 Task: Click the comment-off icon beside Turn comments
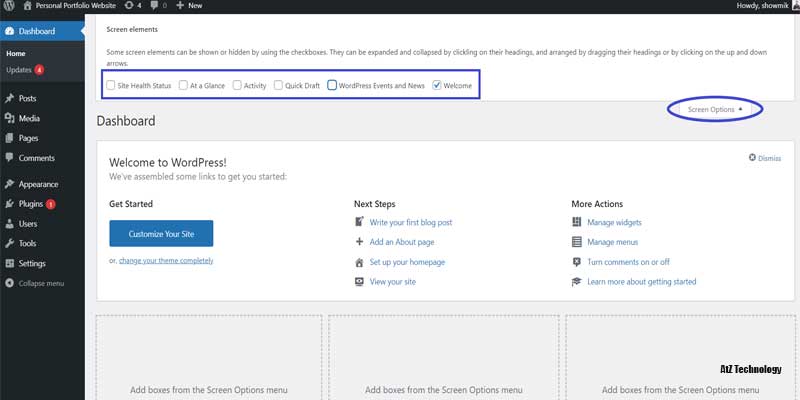[x=577, y=262]
